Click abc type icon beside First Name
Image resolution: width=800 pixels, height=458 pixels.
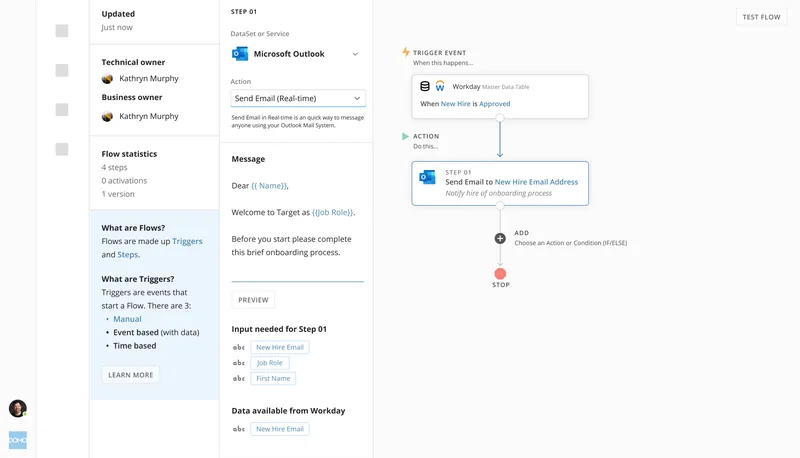point(239,378)
